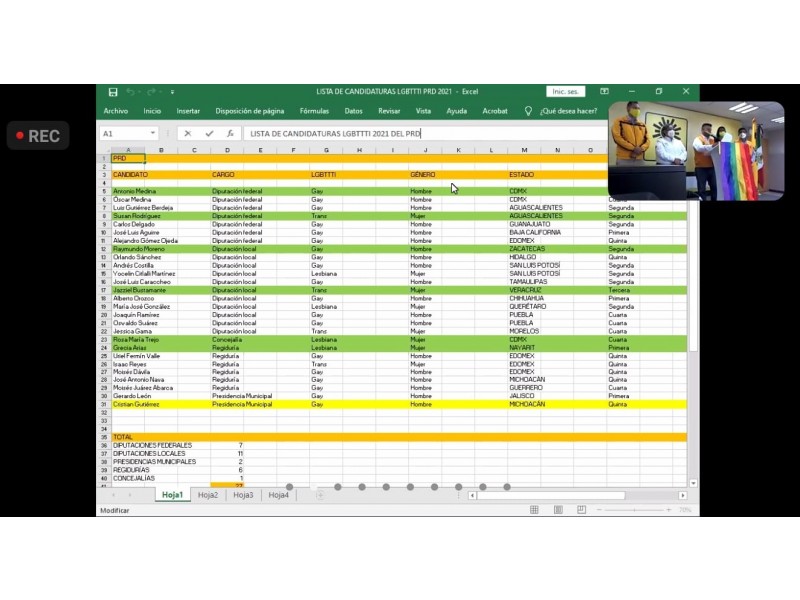This screenshot has height=600, width=800.
Task: Switch to the Revisar tab
Action: (389, 111)
